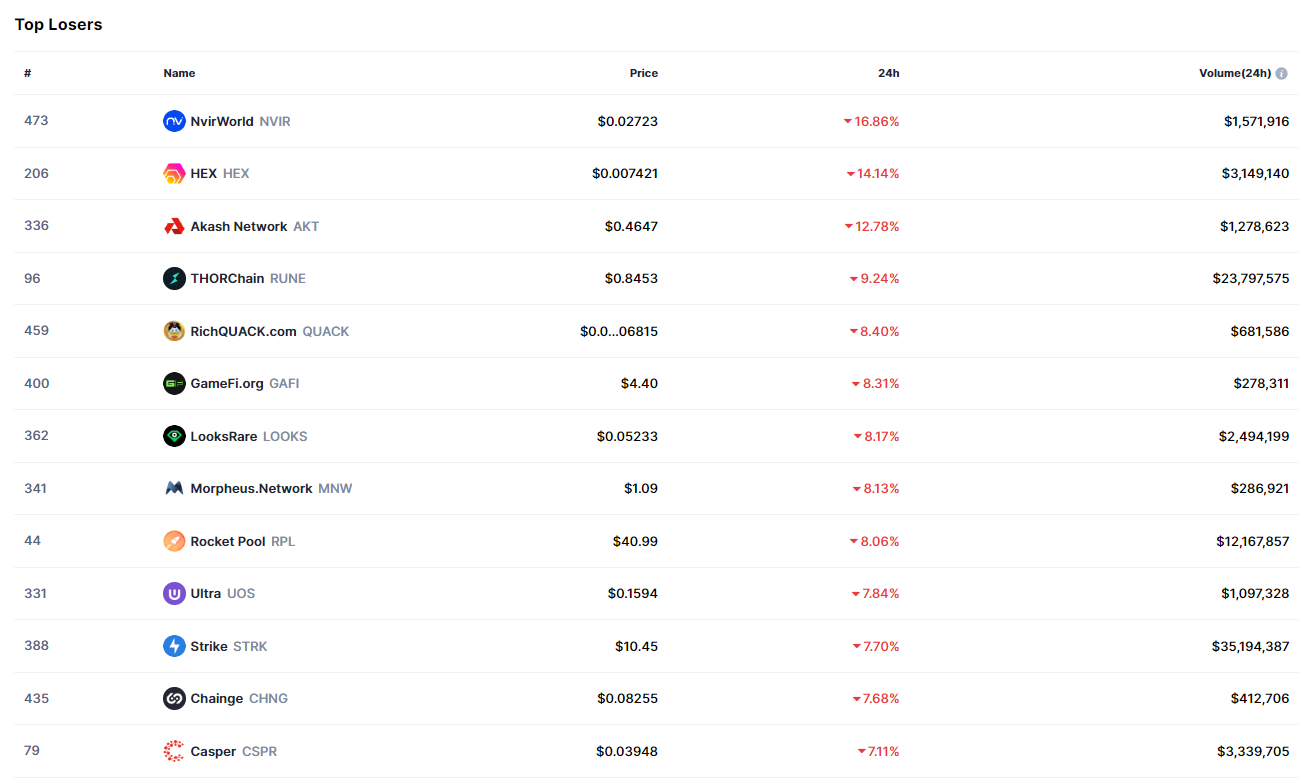
Task: Sort table by Name column header
Action: pyautogui.click(x=179, y=74)
